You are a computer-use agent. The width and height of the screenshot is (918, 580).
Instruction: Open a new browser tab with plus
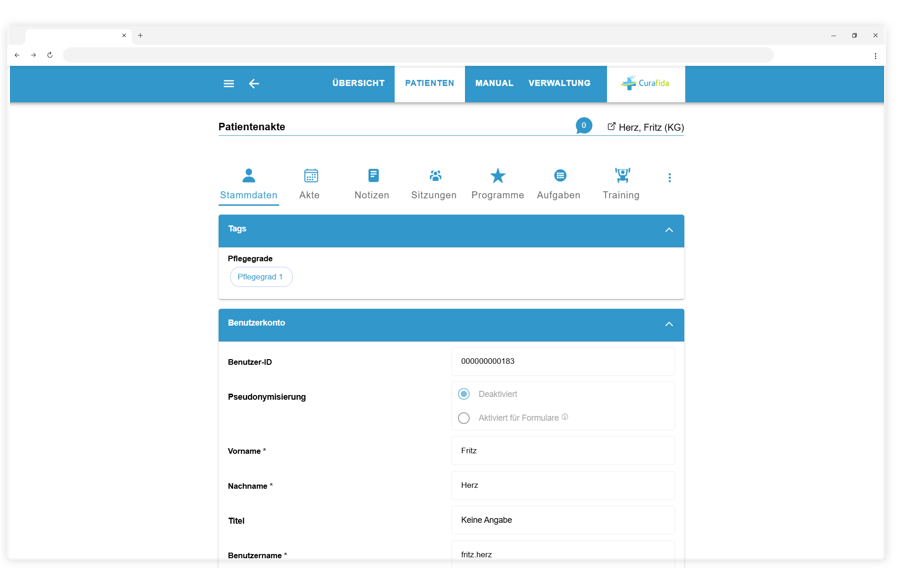[x=141, y=35]
